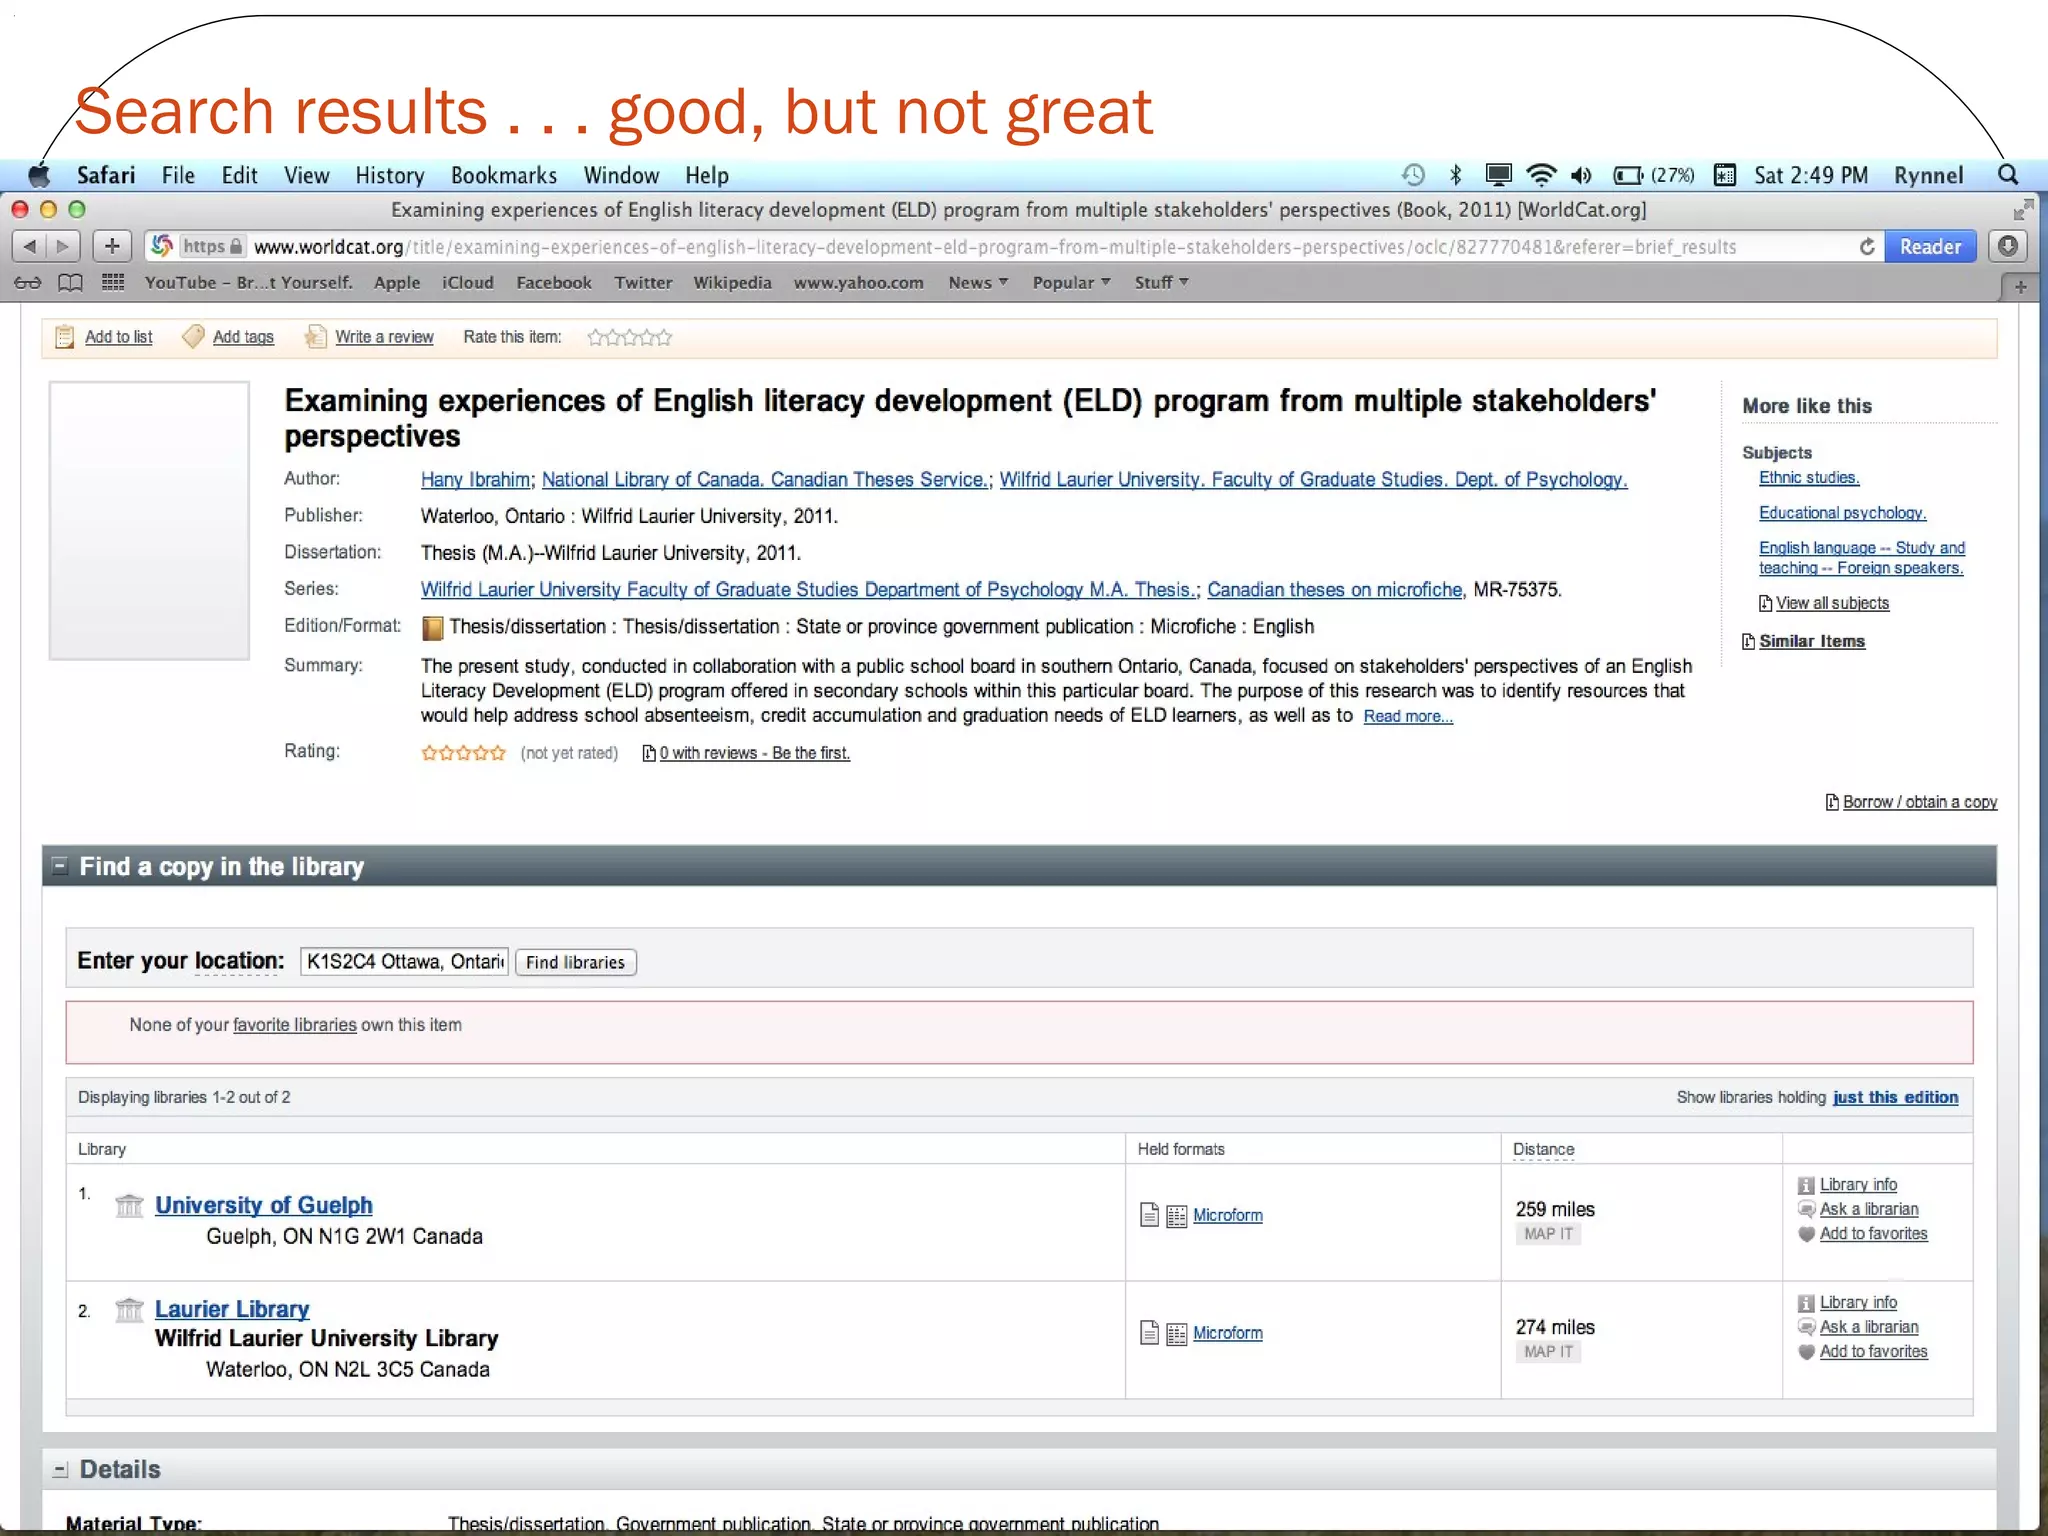Open the Edit menu
2048x1536 pixels.
(240, 175)
